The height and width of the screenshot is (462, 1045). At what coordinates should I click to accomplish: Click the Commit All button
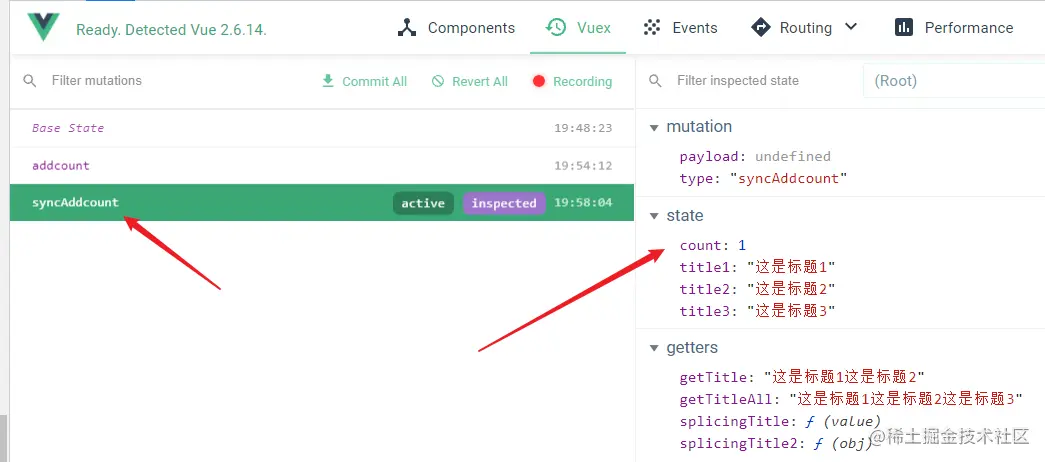(374, 82)
